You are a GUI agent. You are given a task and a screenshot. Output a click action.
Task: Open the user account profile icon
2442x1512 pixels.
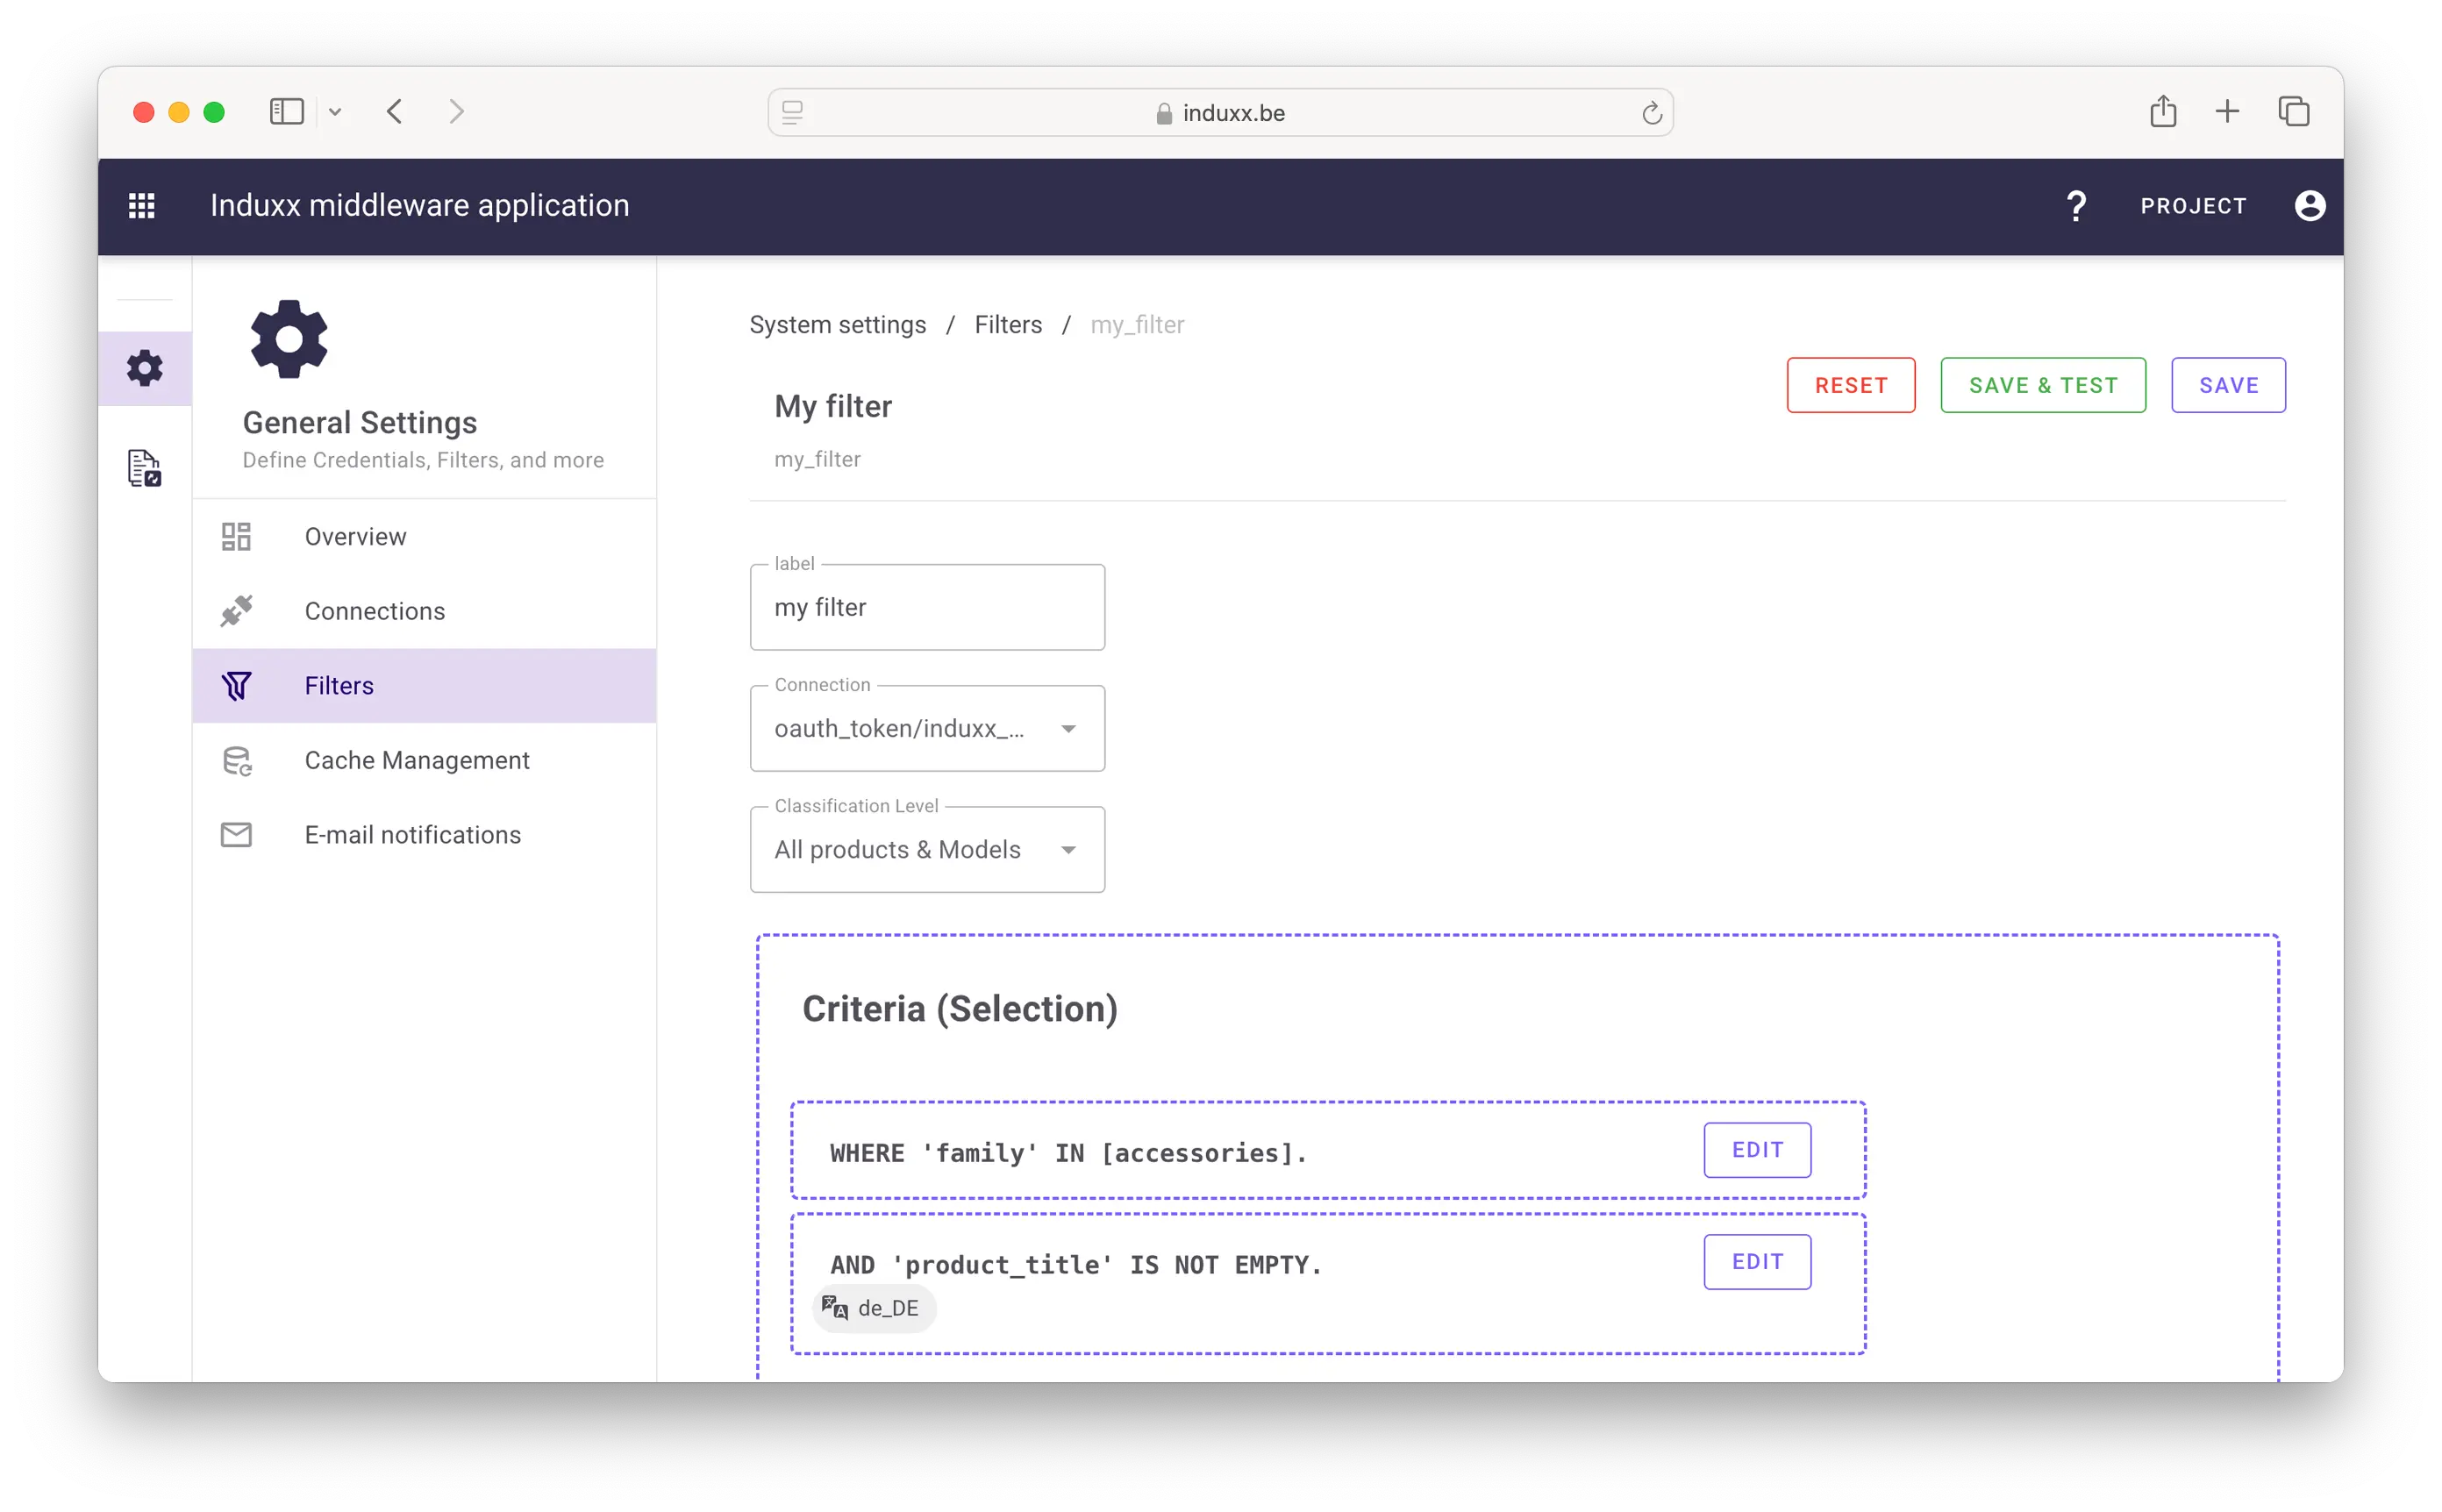tap(2309, 206)
